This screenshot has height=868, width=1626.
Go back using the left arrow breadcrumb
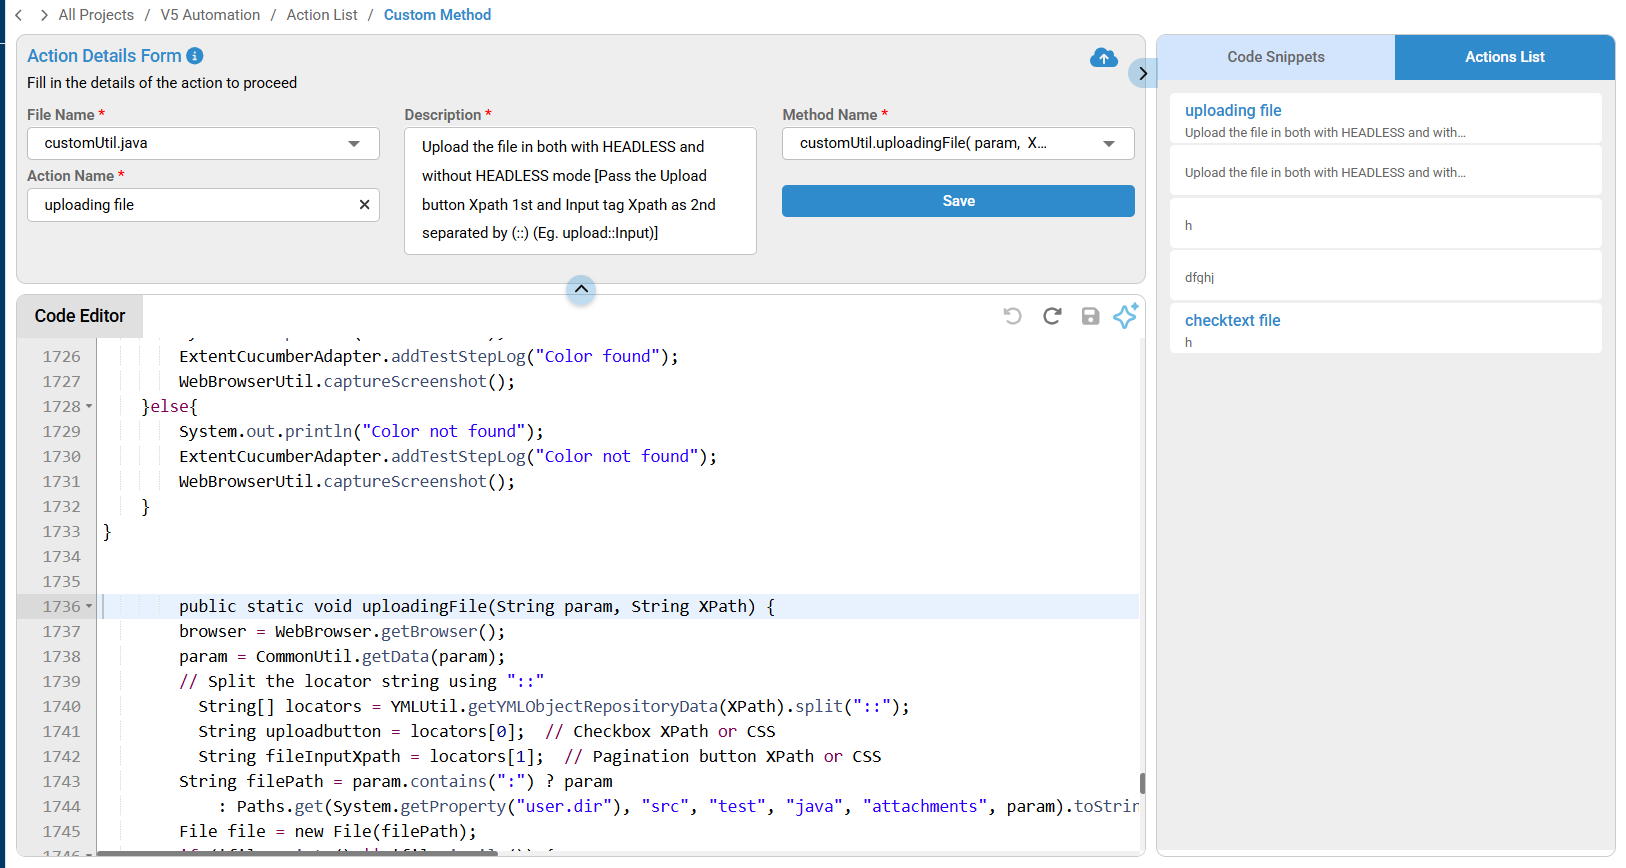(19, 15)
